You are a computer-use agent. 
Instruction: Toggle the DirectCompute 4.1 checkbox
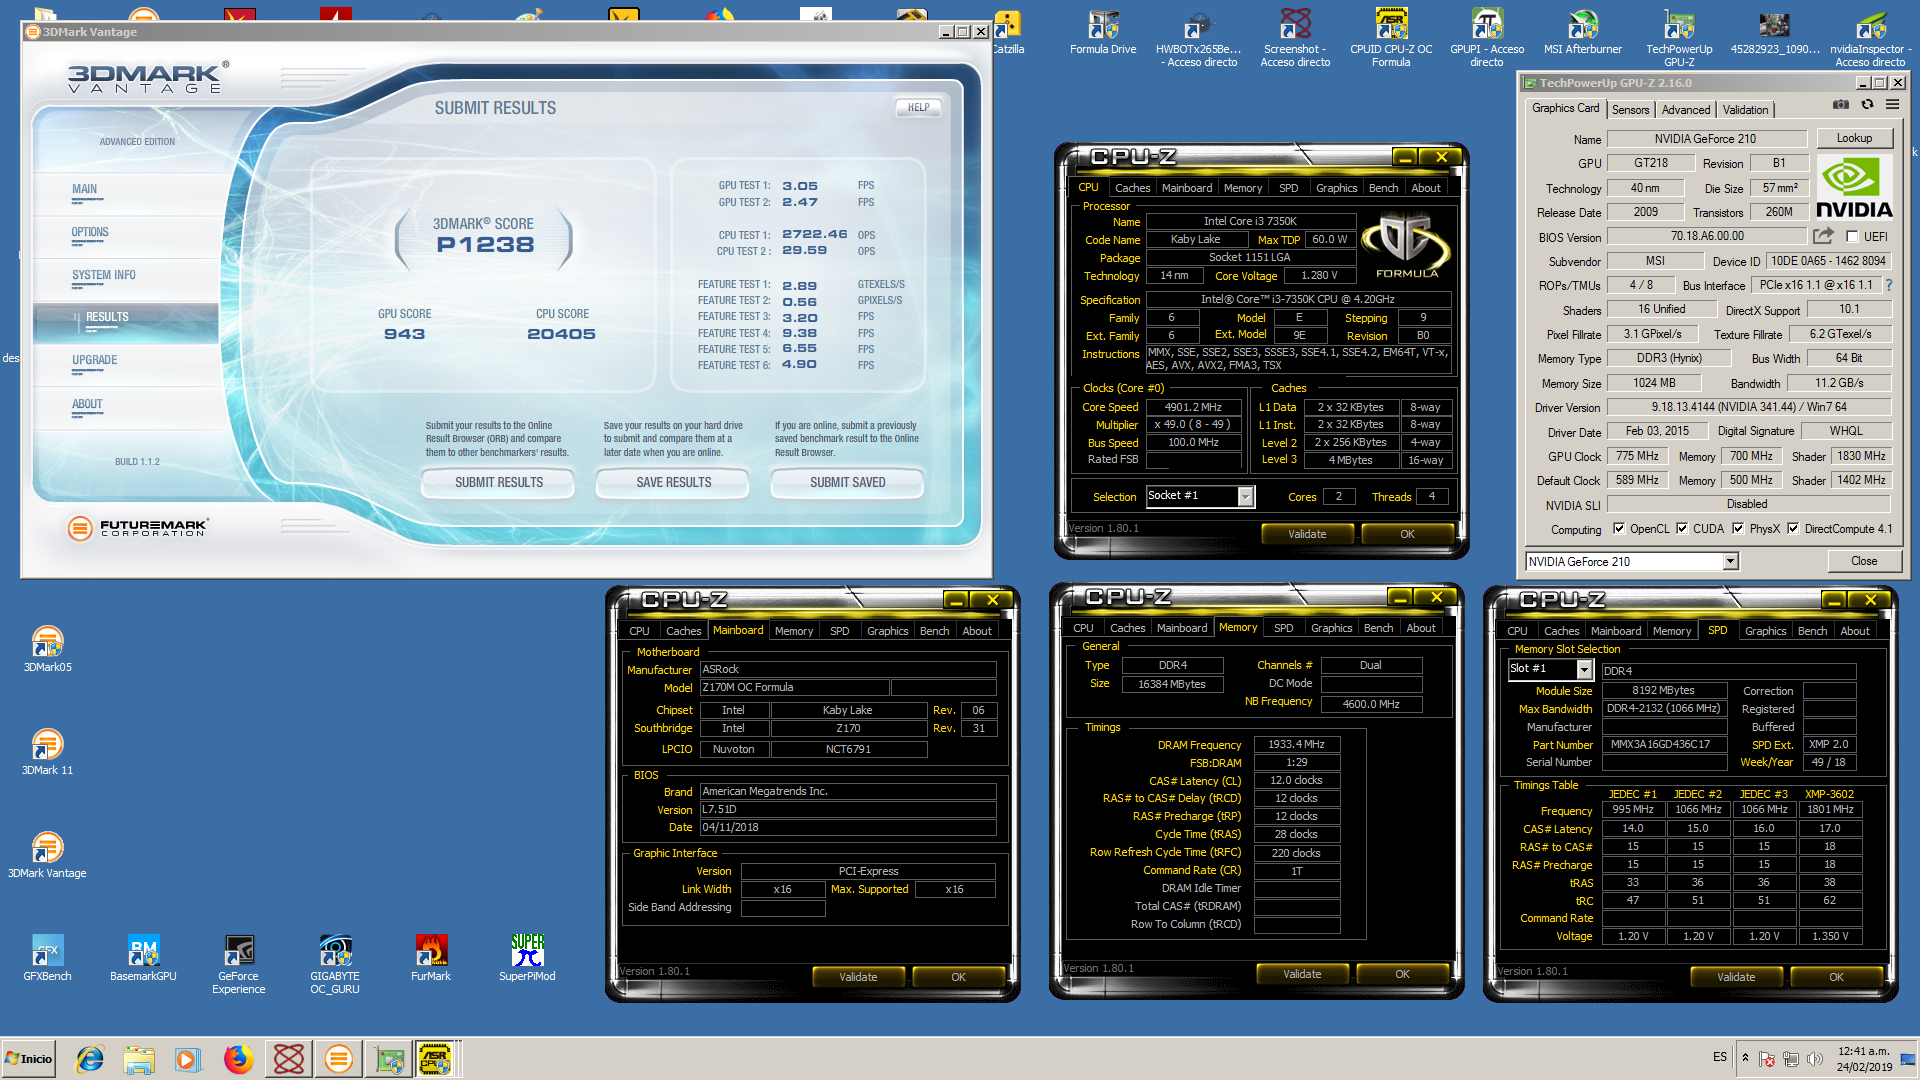click(1794, 529)
